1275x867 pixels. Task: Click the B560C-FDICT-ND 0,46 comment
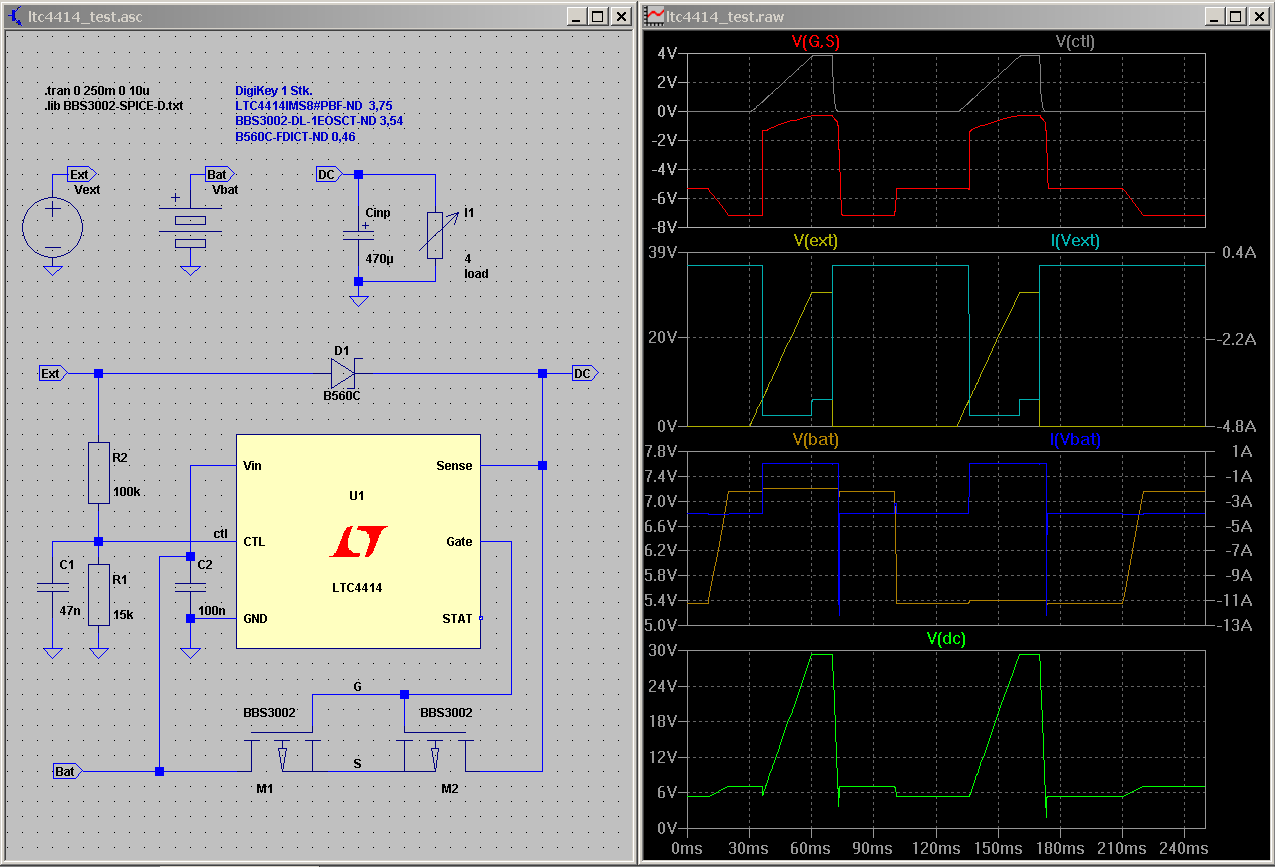pyautogui.click(x=295, y=136)
